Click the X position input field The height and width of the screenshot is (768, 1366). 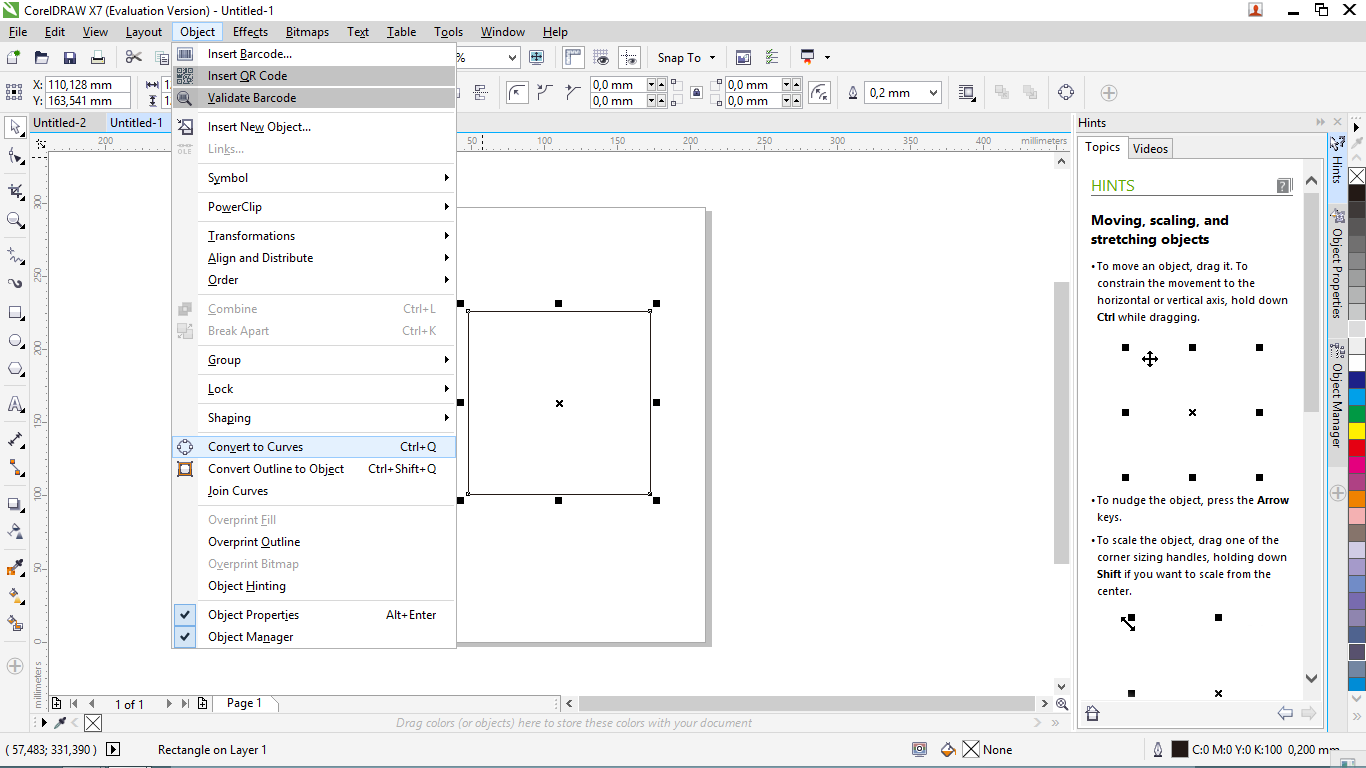click(x=87, y=85)
